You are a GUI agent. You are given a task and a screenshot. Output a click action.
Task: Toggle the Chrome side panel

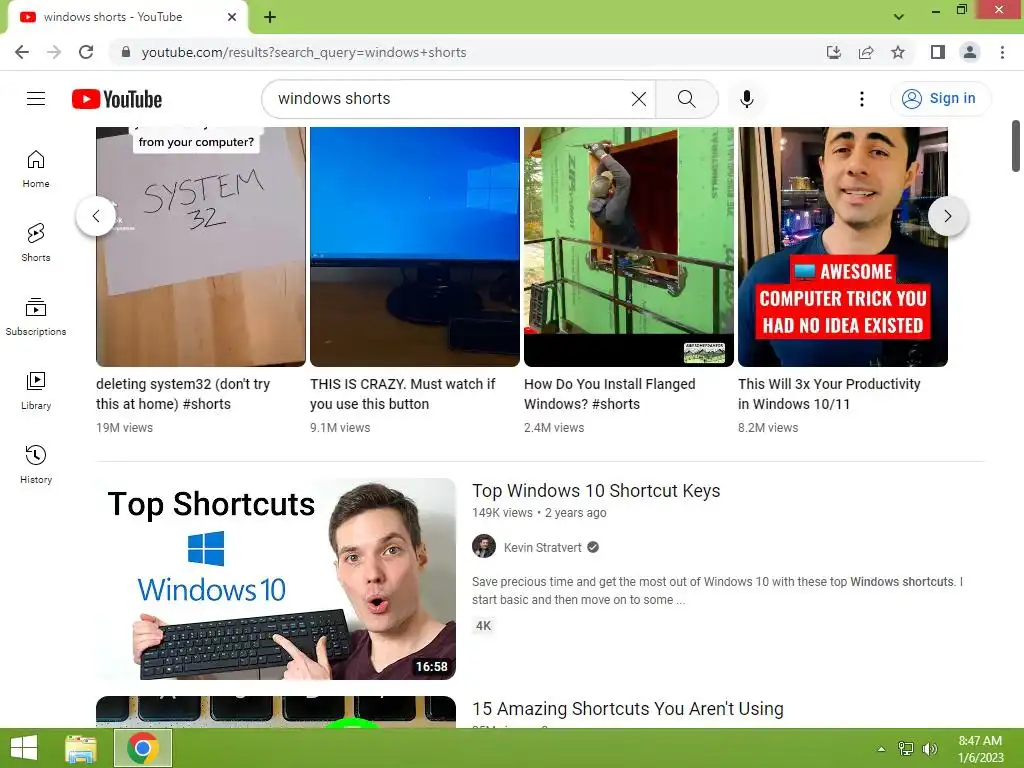tap(938, 52)
